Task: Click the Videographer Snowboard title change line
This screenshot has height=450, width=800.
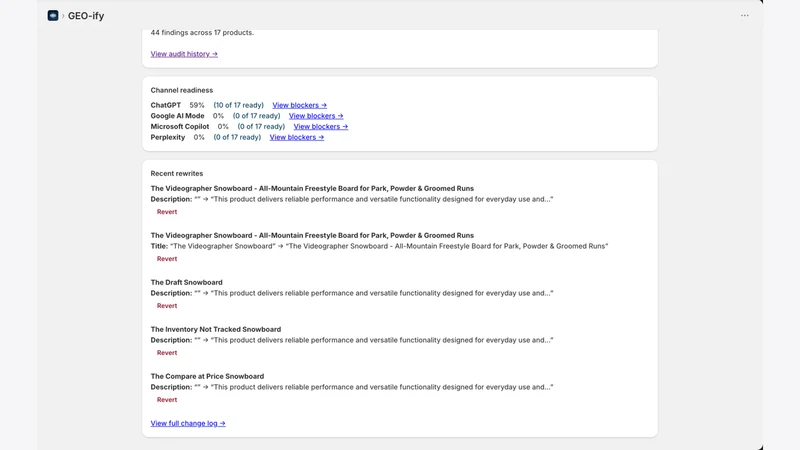Action: tap(379, 246)
